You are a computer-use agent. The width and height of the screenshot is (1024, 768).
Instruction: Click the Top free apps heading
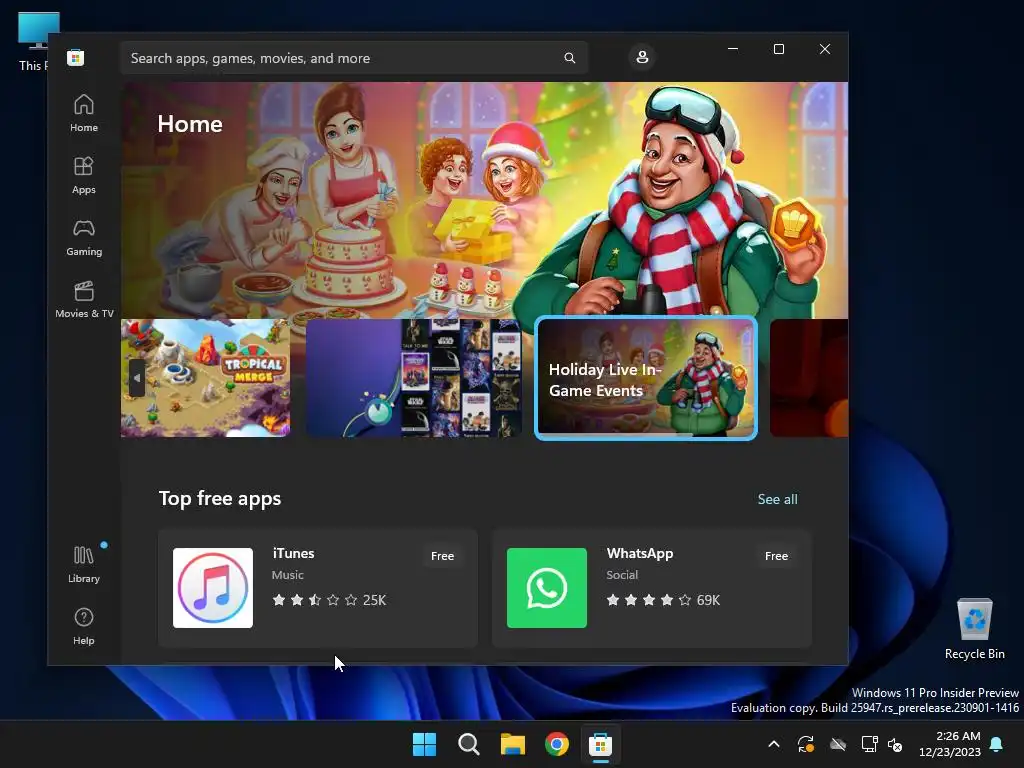pyautogui.click(x=220, y=498)
